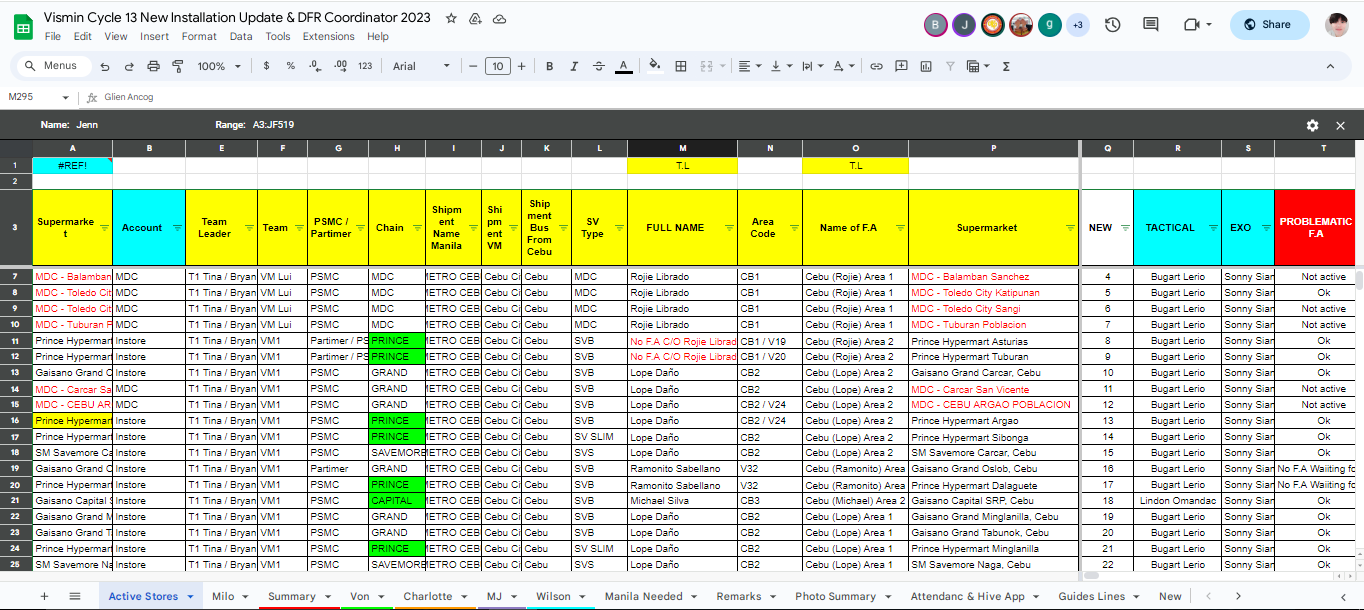Screen dimensions: 1364x610
Task: Select cell with 'Lindon Omandac'
Action: (x=1177, y=500)
